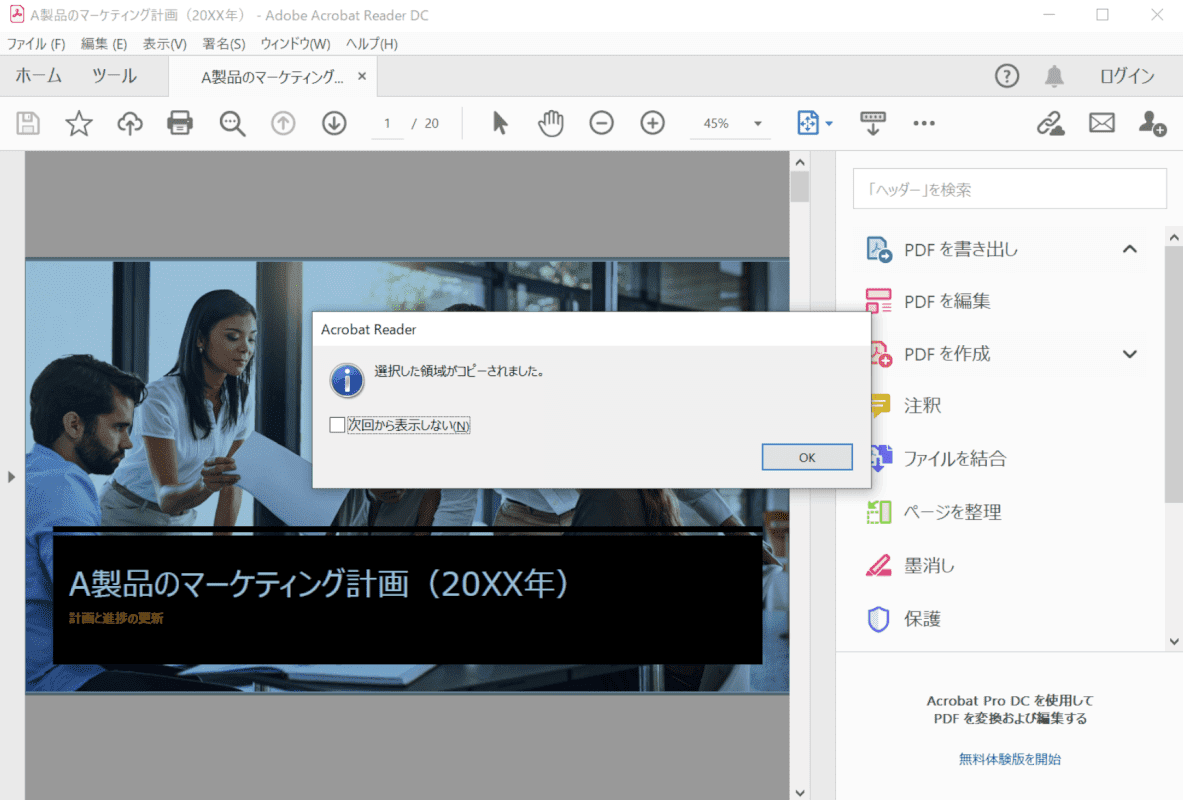Select the A製品のマーケティング document tab
Screen dimensions: 1183x800
[x=272, y=76]
